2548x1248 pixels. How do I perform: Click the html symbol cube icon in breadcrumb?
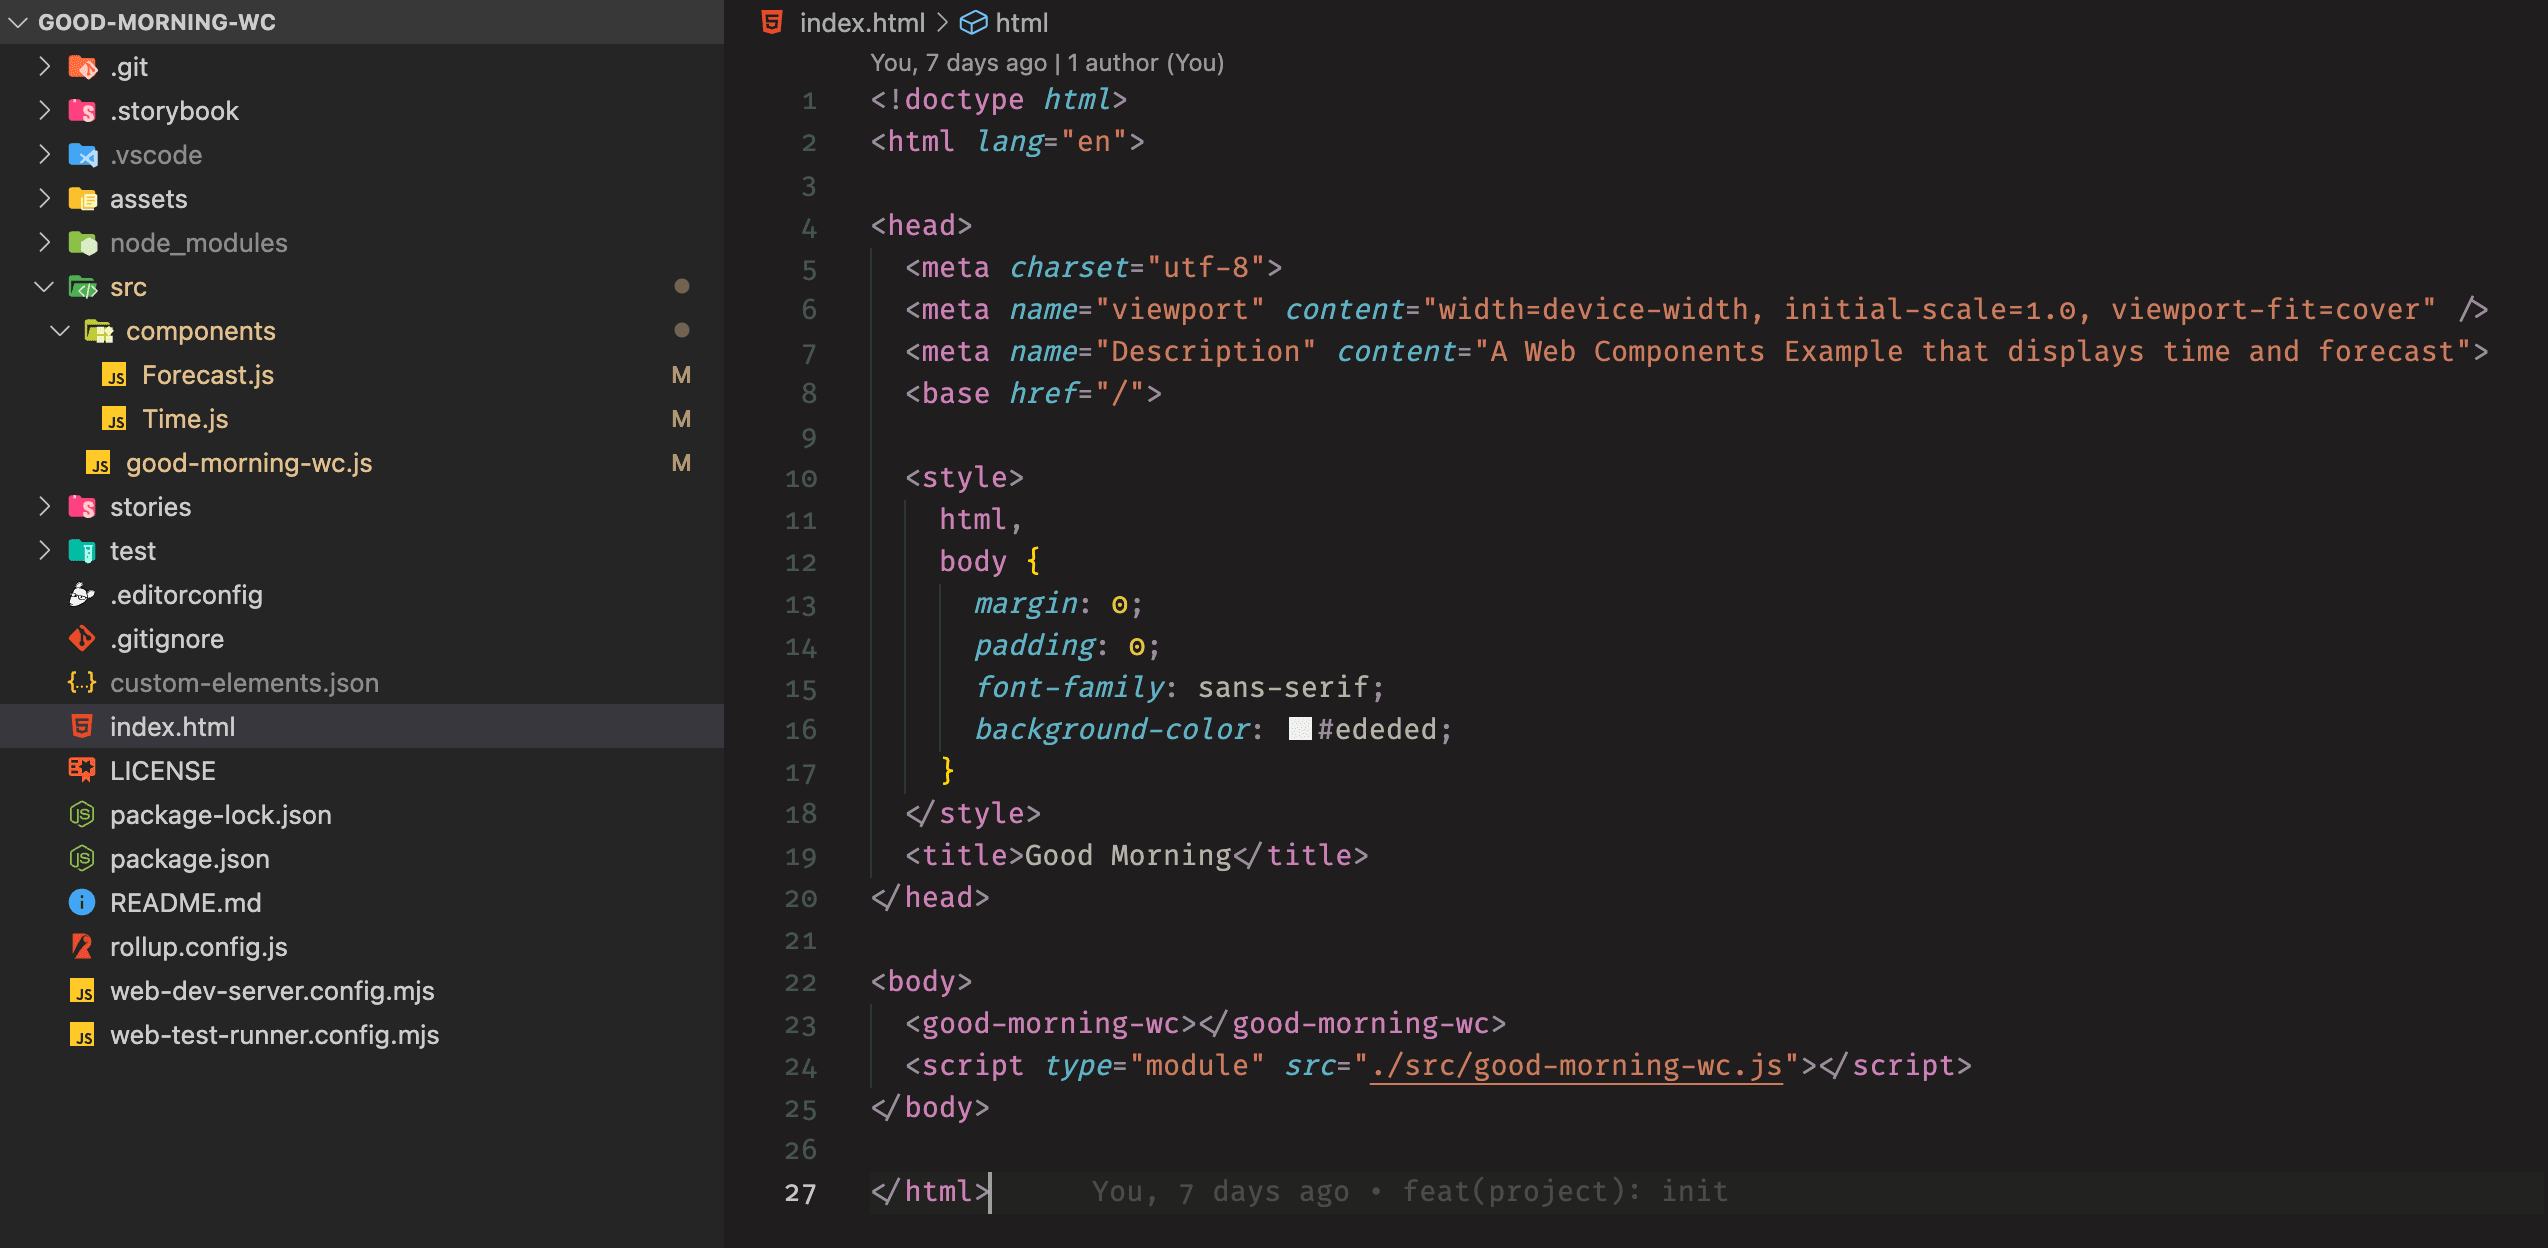pos(973,22)
